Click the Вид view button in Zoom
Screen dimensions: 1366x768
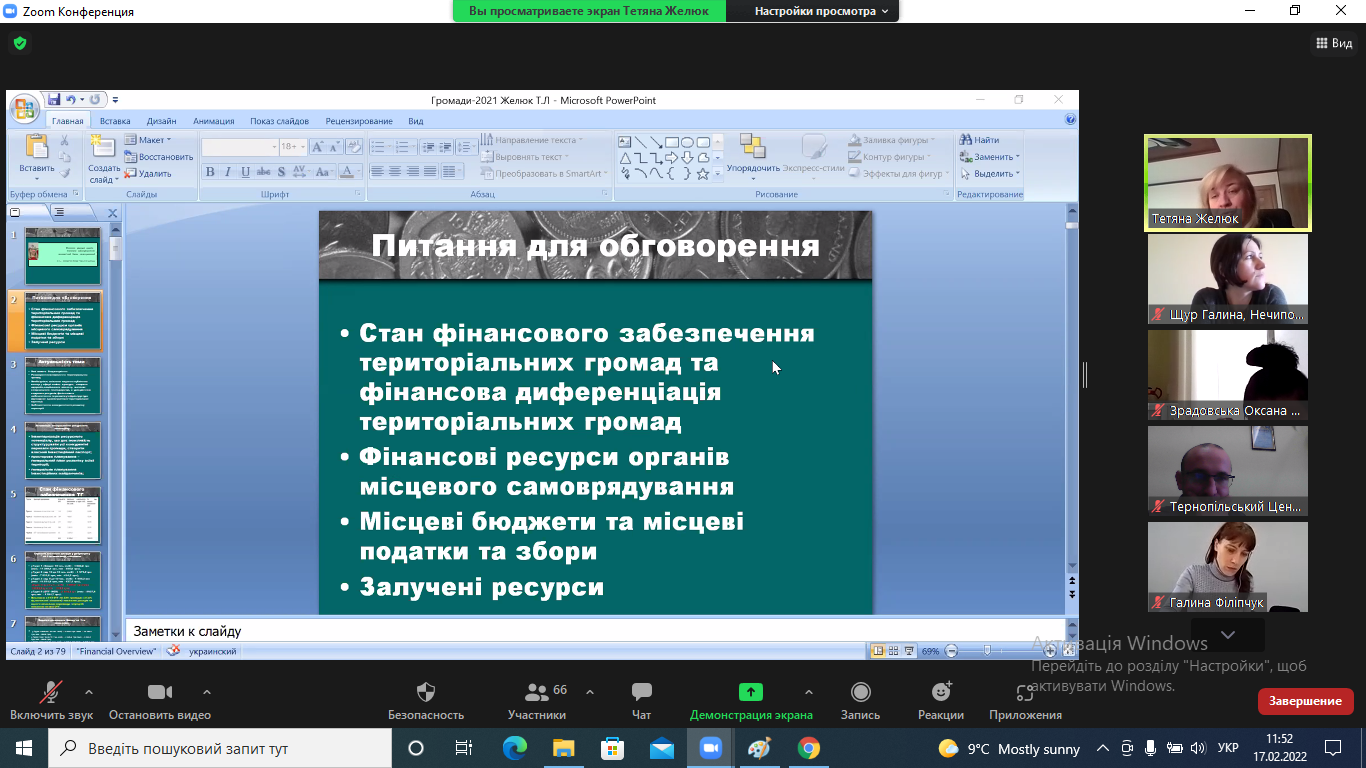[x=1334, y=43]
